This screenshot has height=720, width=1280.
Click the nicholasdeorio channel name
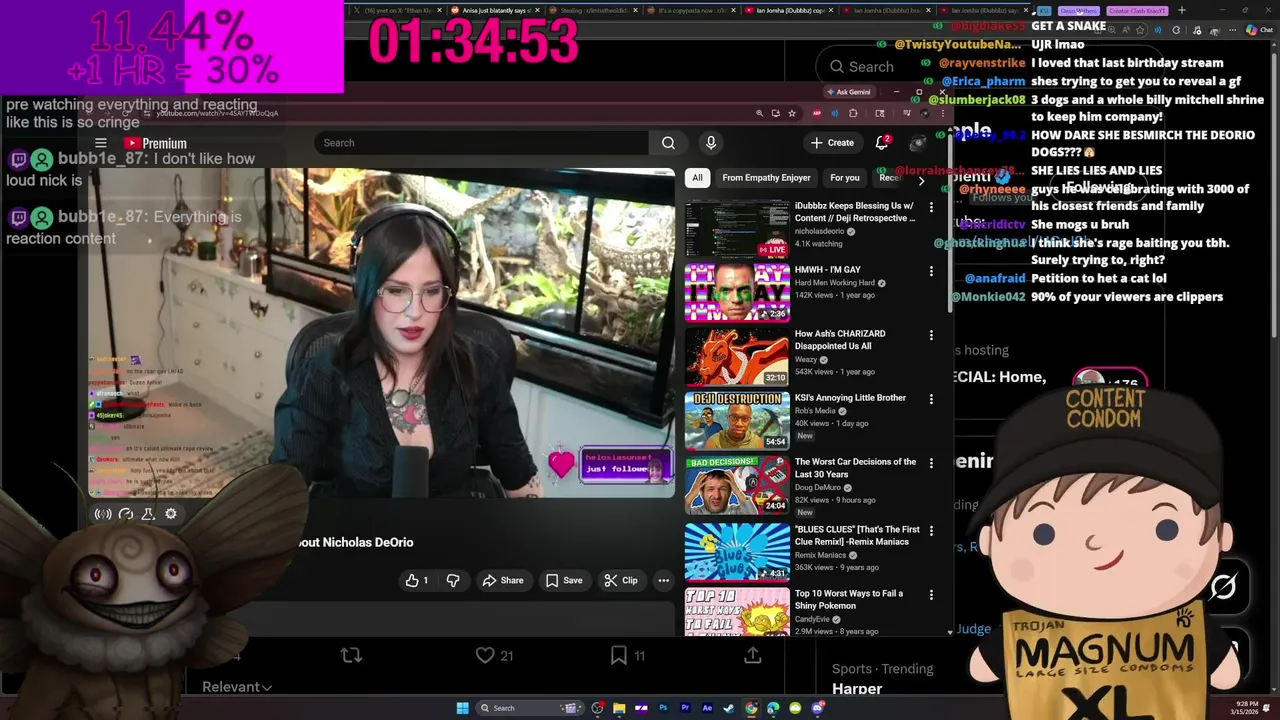(x=819, y=231)
